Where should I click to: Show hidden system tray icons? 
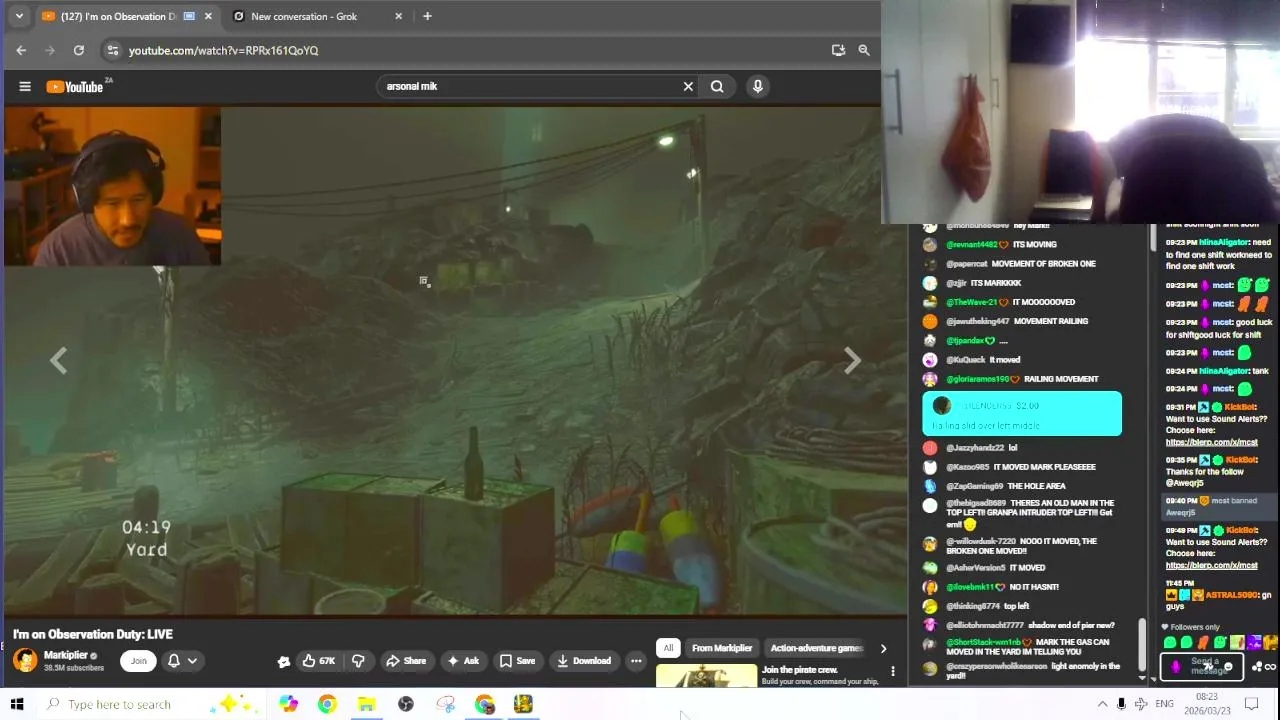tap(1102, 704)
